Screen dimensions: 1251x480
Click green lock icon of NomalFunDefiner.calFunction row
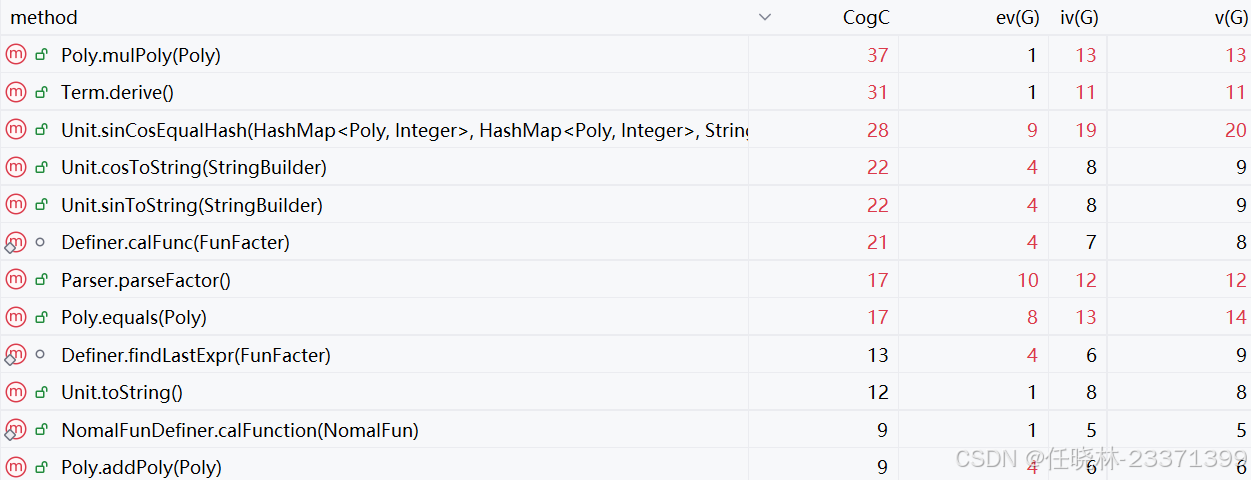pyautogui.click(x=41, y=430)
